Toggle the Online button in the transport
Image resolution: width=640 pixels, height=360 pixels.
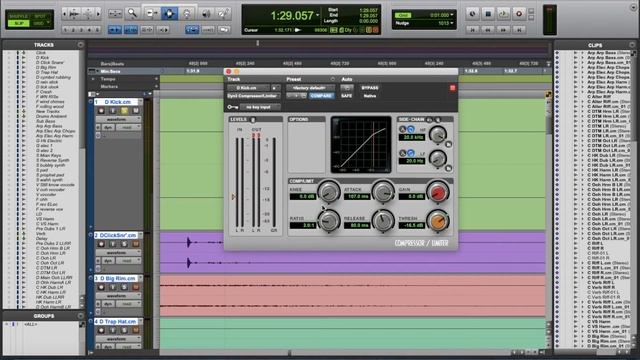(x=472, y=13)
